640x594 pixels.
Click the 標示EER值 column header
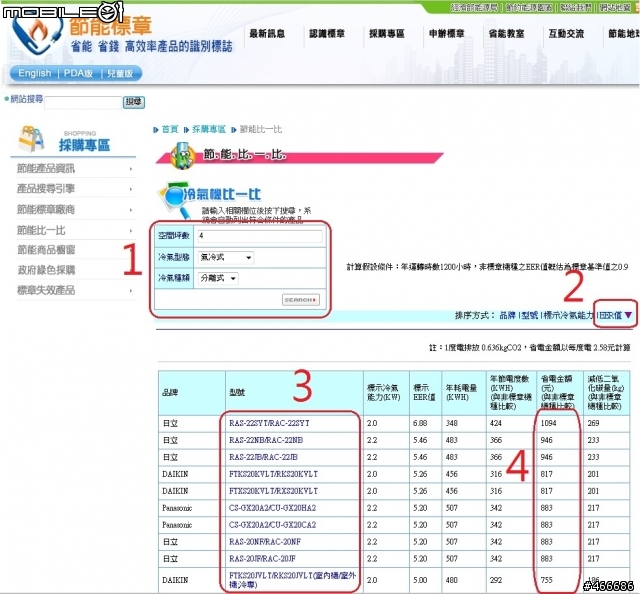click(x=424, y=392)
